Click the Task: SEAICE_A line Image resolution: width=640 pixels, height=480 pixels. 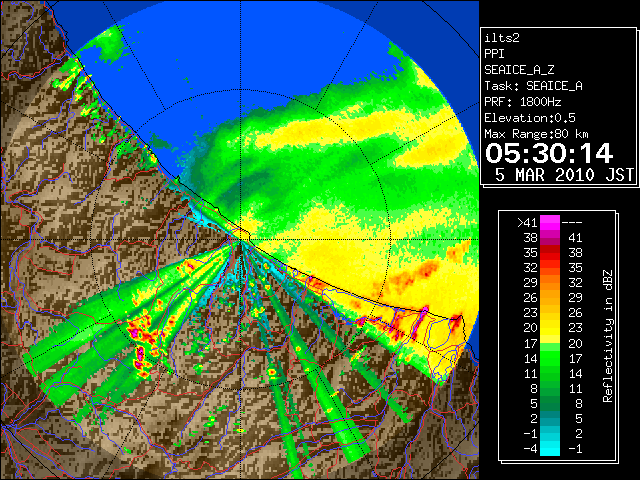pyautogui.click(x=533, y=86)
